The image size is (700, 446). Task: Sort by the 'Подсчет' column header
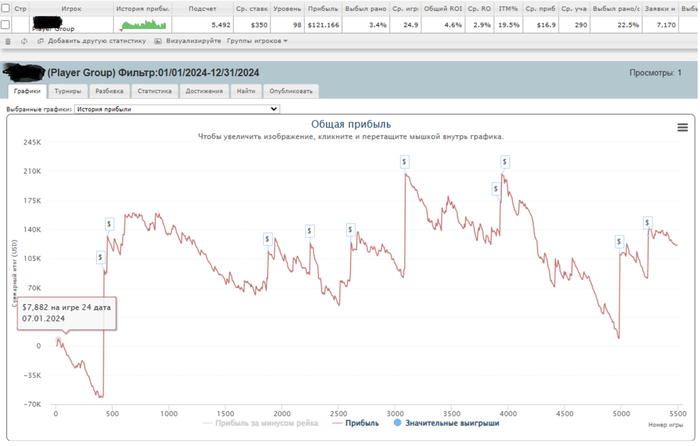[x=203, y=8]
